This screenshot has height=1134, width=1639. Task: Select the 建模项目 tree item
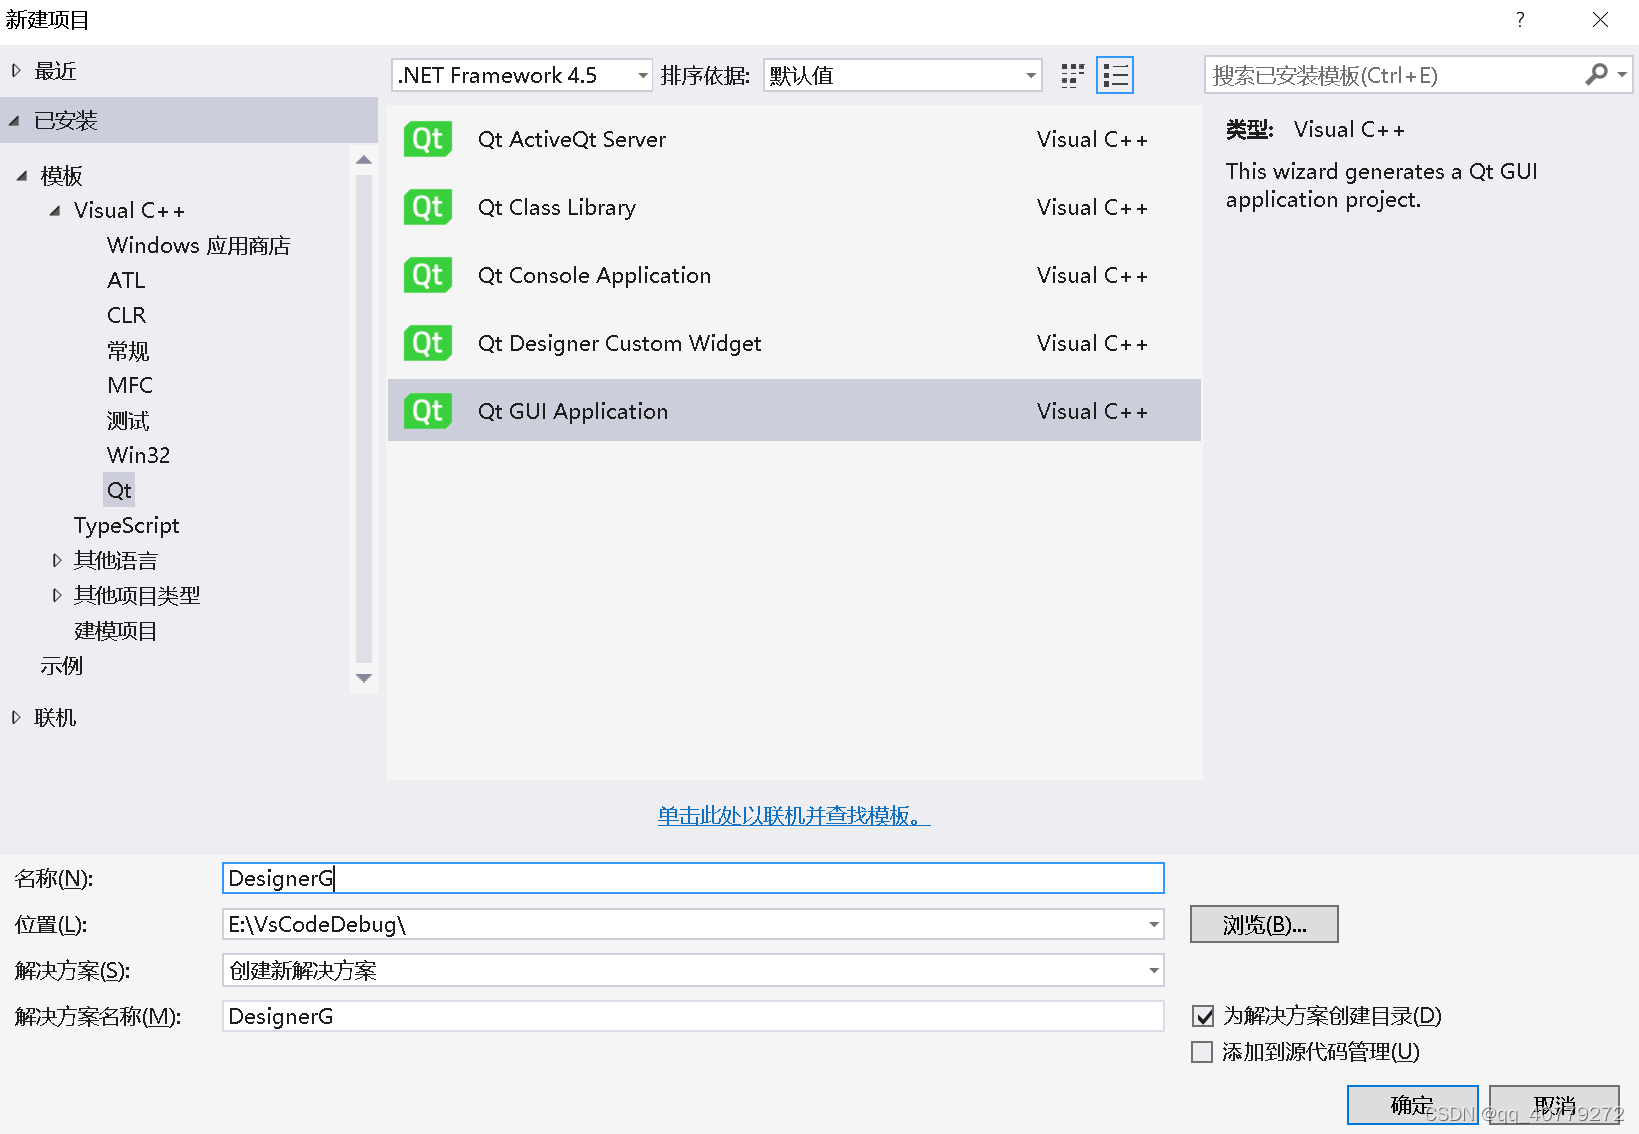(x=115, y=631)
